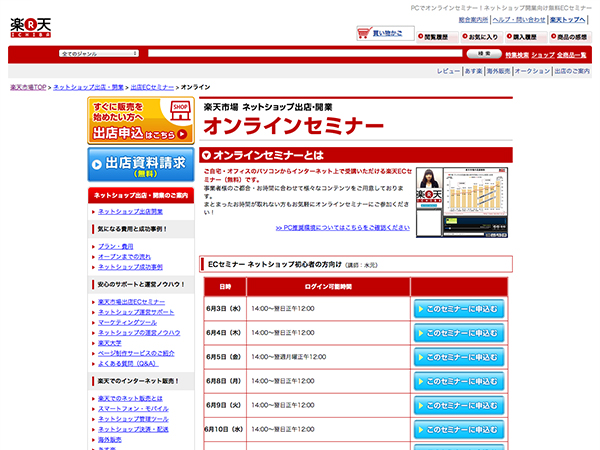
Task: Click the 6月5日(金) date cell
Action: 225,357
